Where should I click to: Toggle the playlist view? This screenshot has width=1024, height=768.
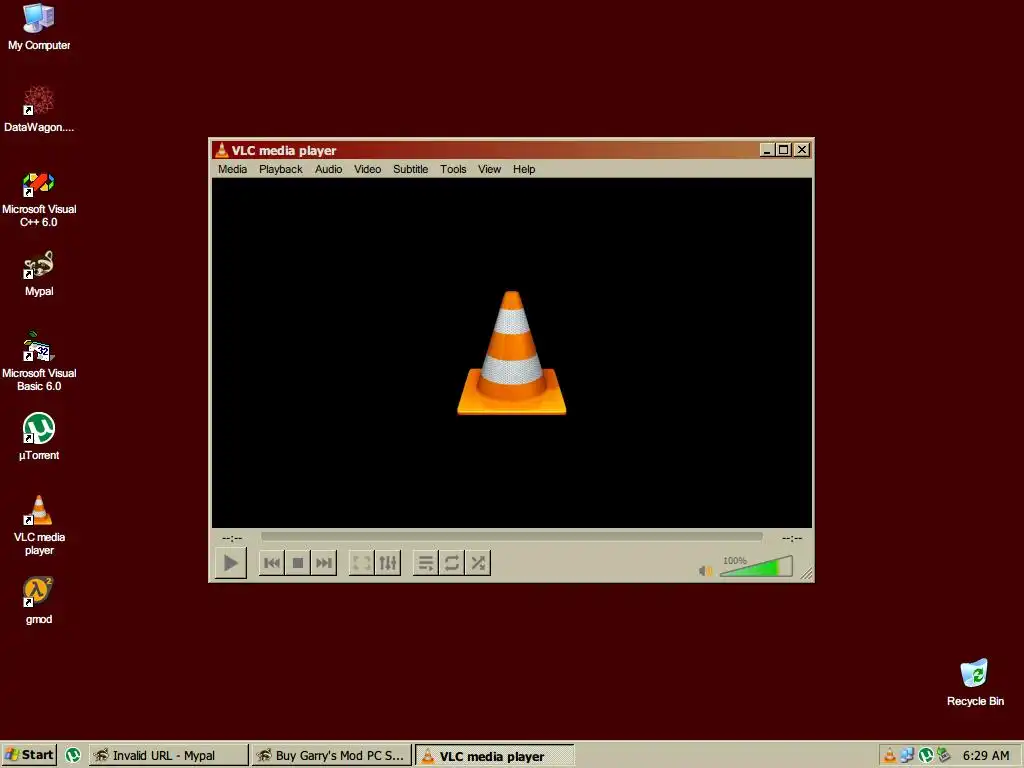[x=426, y=563]
